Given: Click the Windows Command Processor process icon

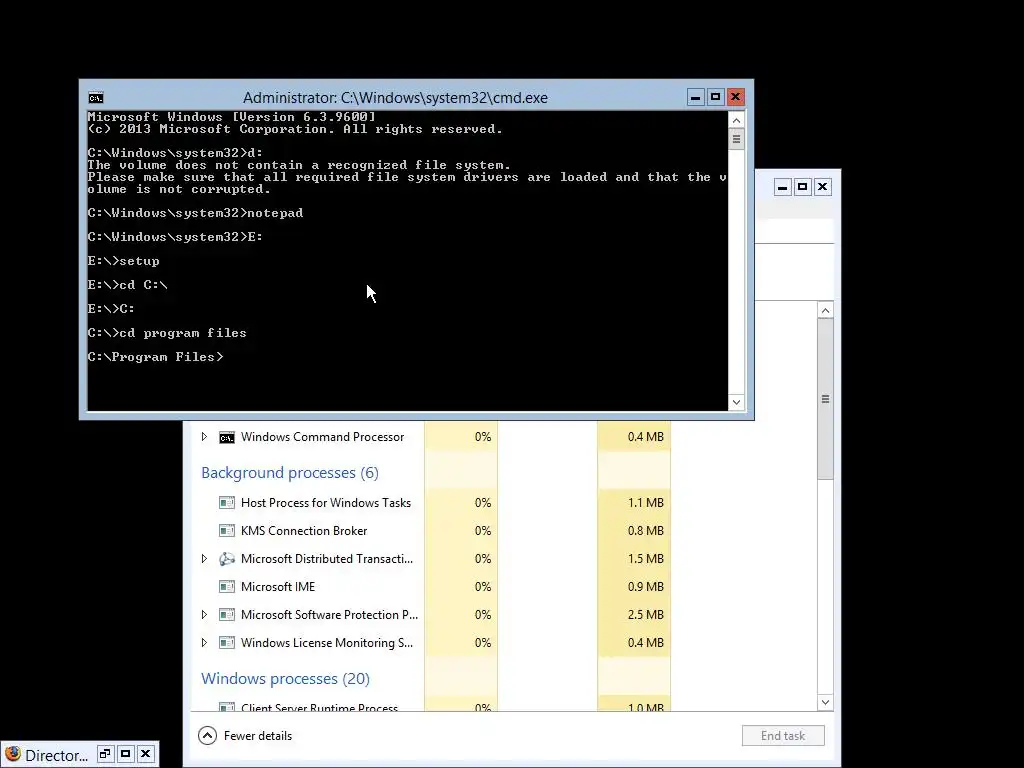Looking at the screenshot, I should click(x=227, y=438).
